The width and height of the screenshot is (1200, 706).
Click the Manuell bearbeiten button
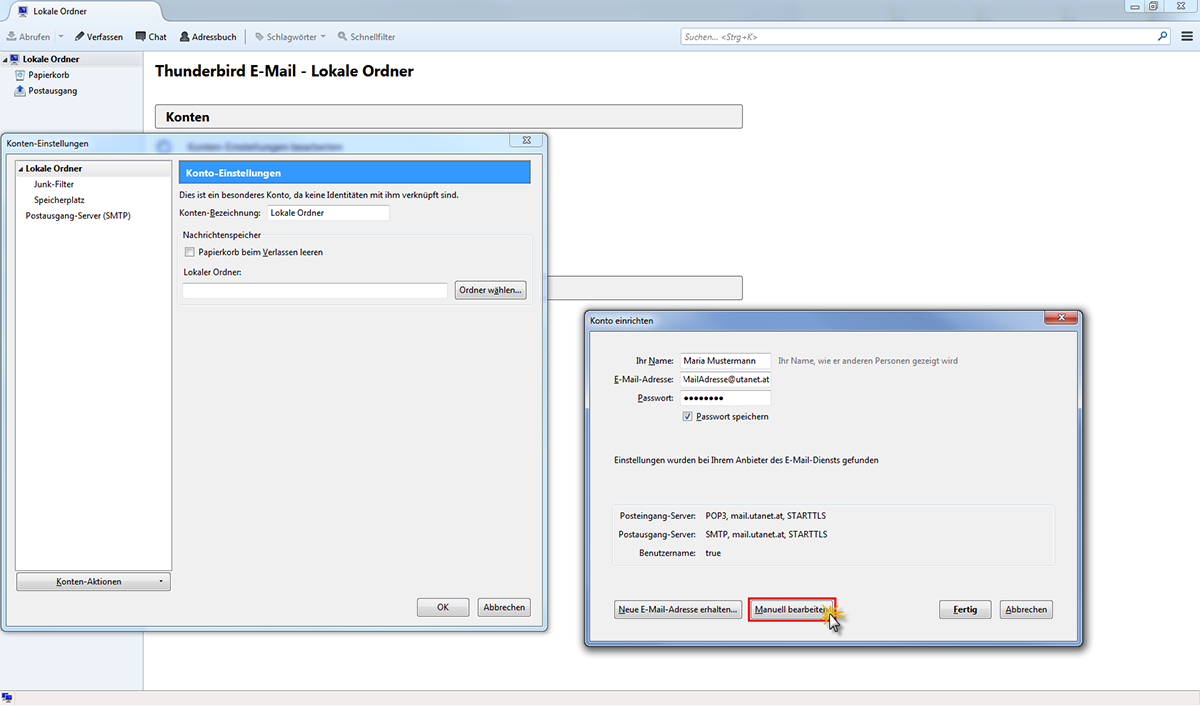pos(792,609)
